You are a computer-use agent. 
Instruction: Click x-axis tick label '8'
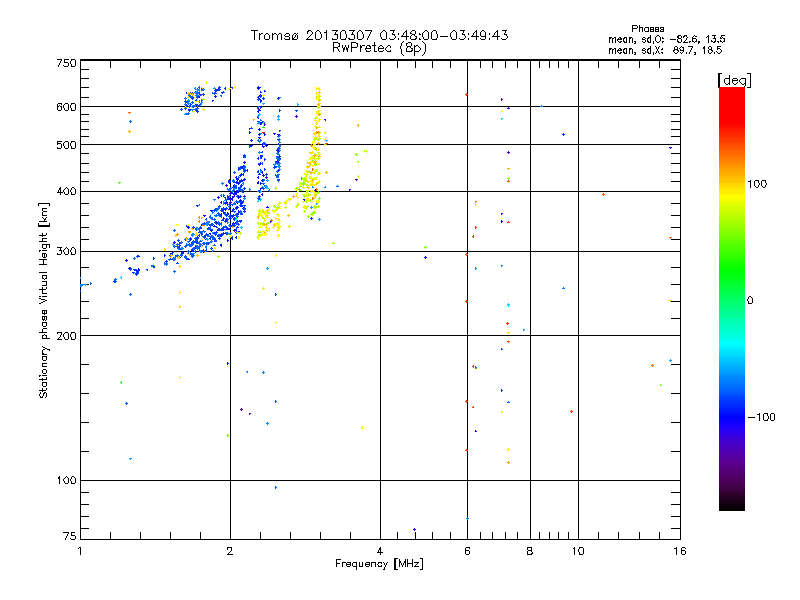point(530,551)
